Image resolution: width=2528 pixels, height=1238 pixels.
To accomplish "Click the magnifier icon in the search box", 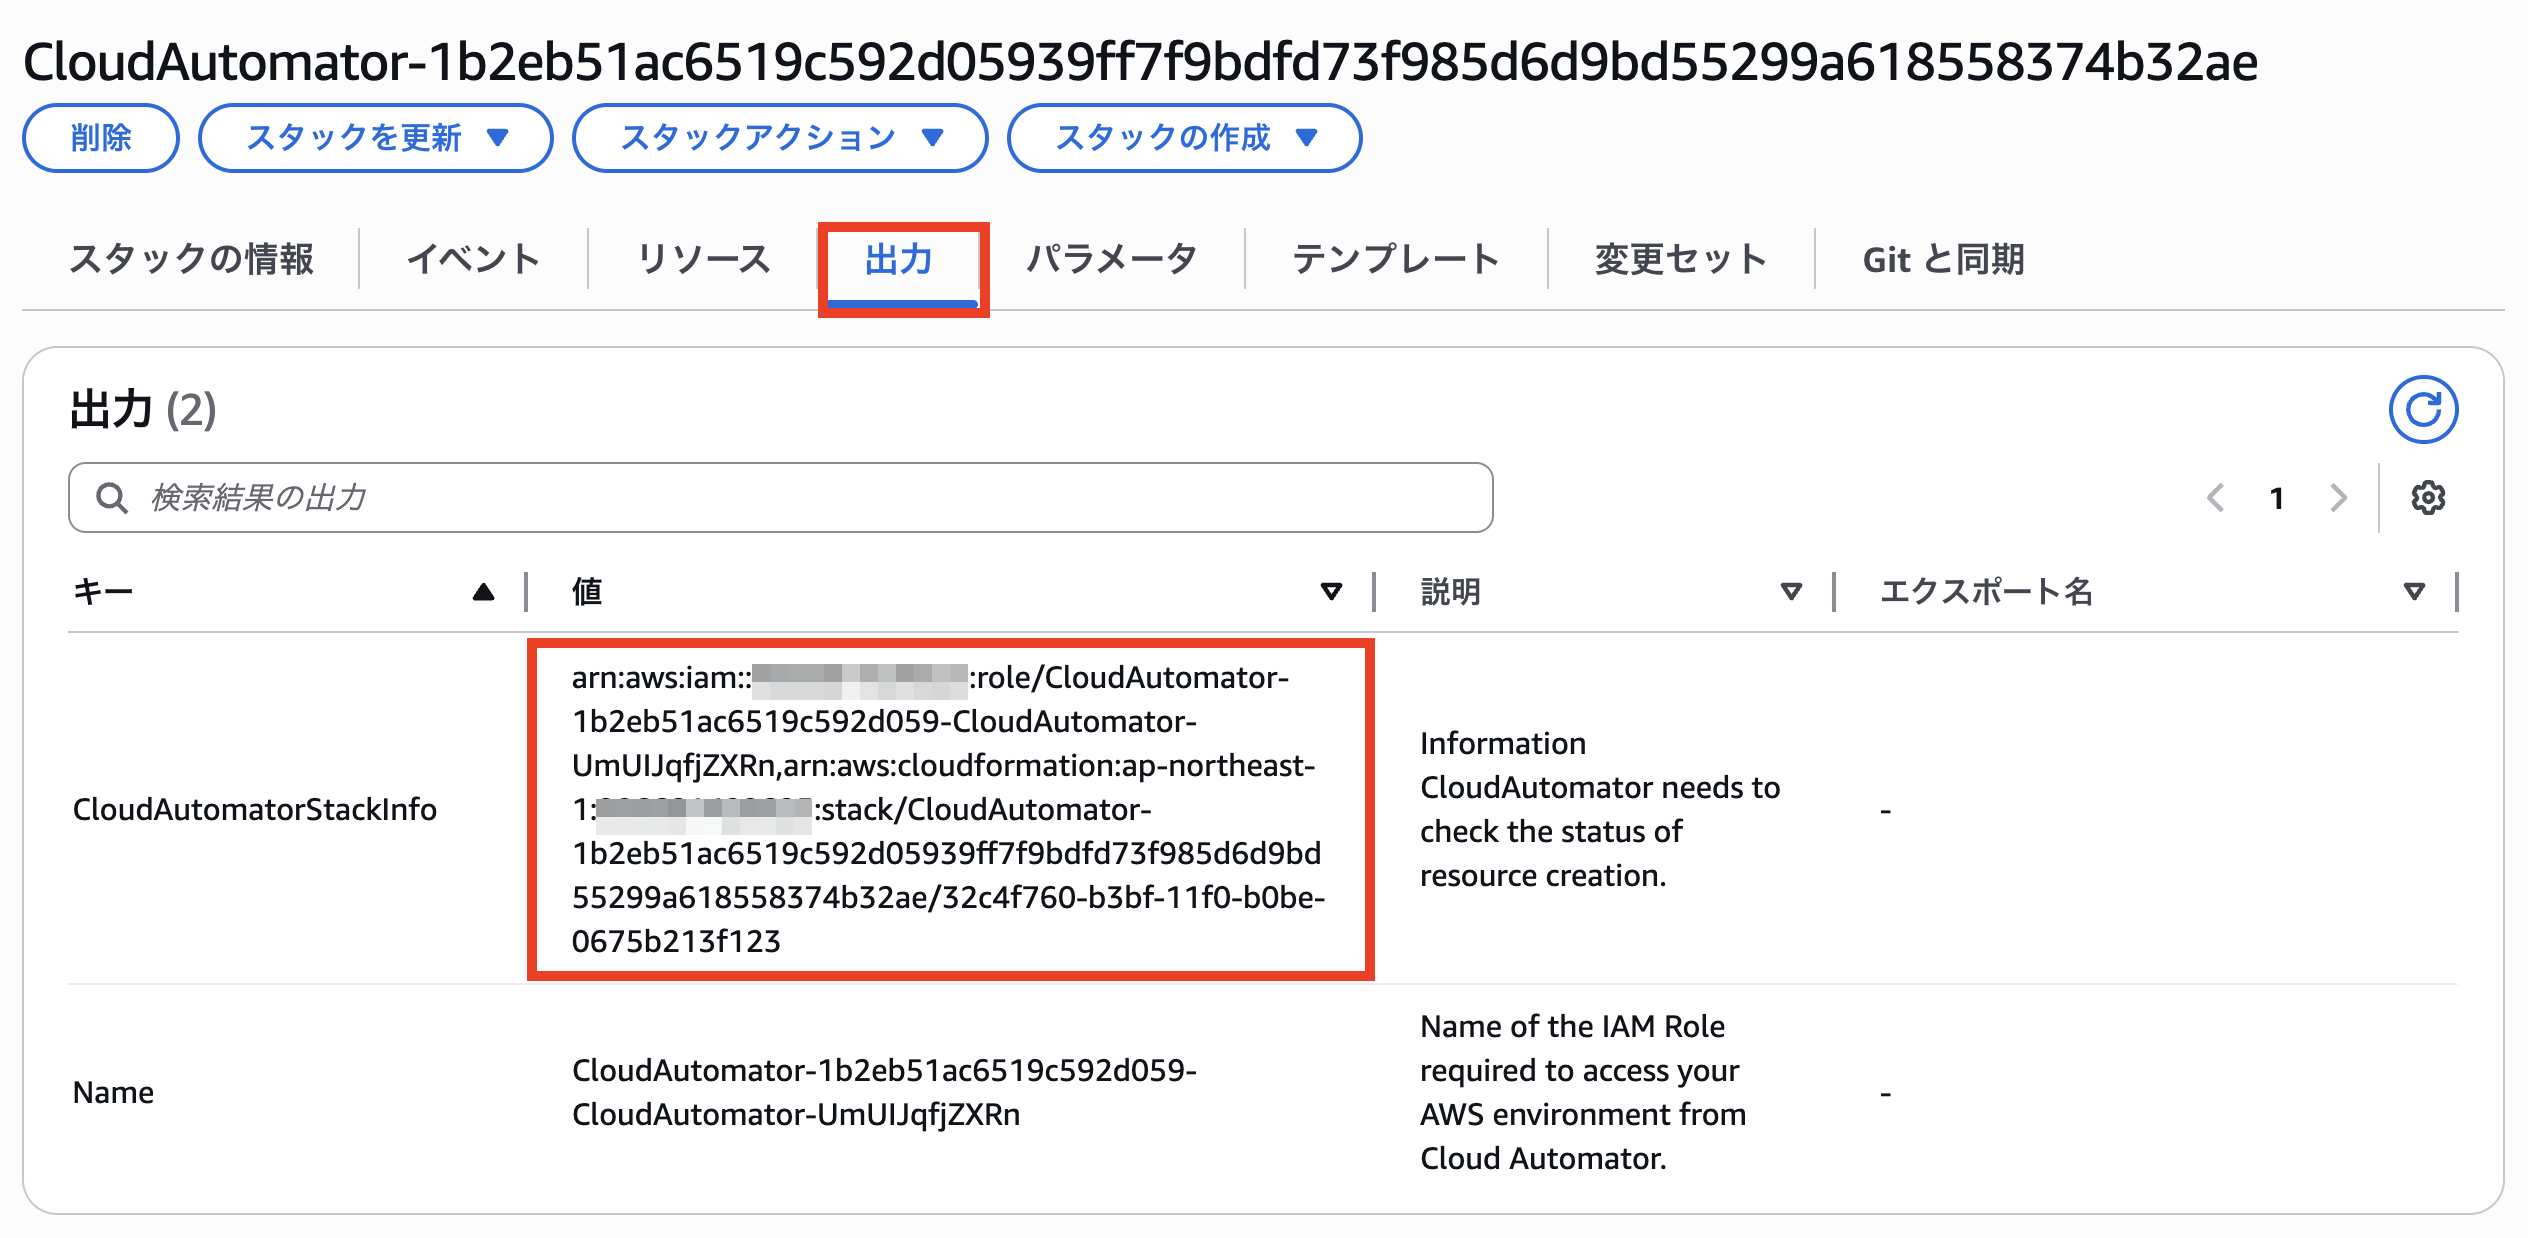I will 111,497.
